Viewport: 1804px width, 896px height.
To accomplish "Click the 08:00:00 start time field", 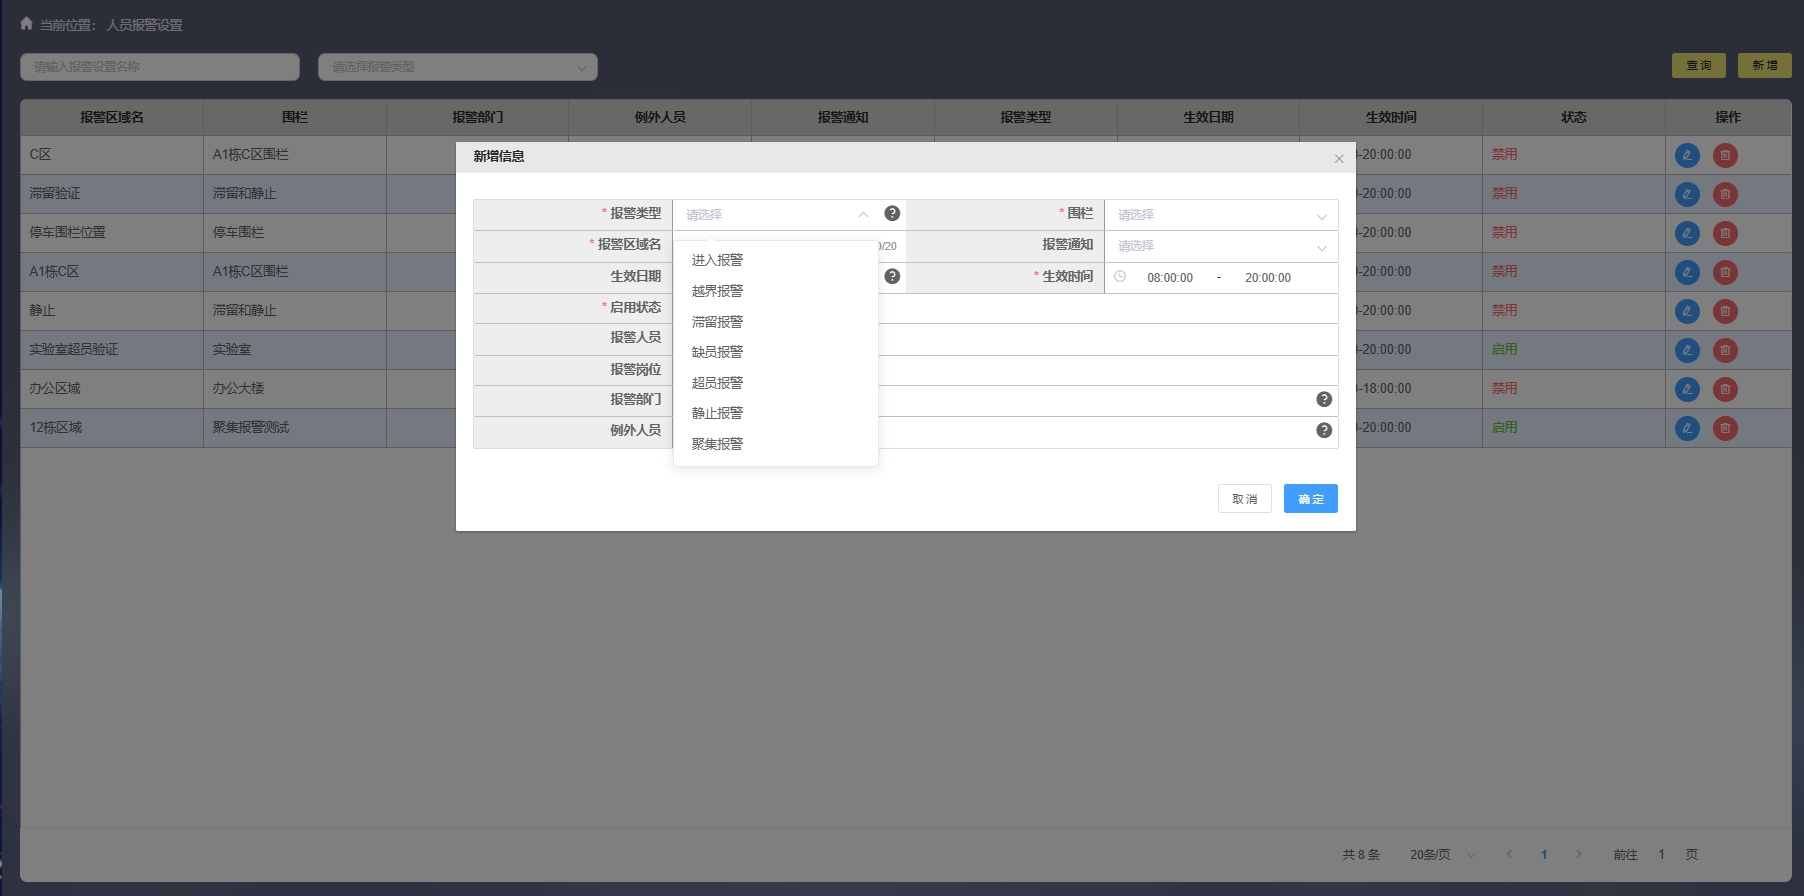I will (1169, 278).
